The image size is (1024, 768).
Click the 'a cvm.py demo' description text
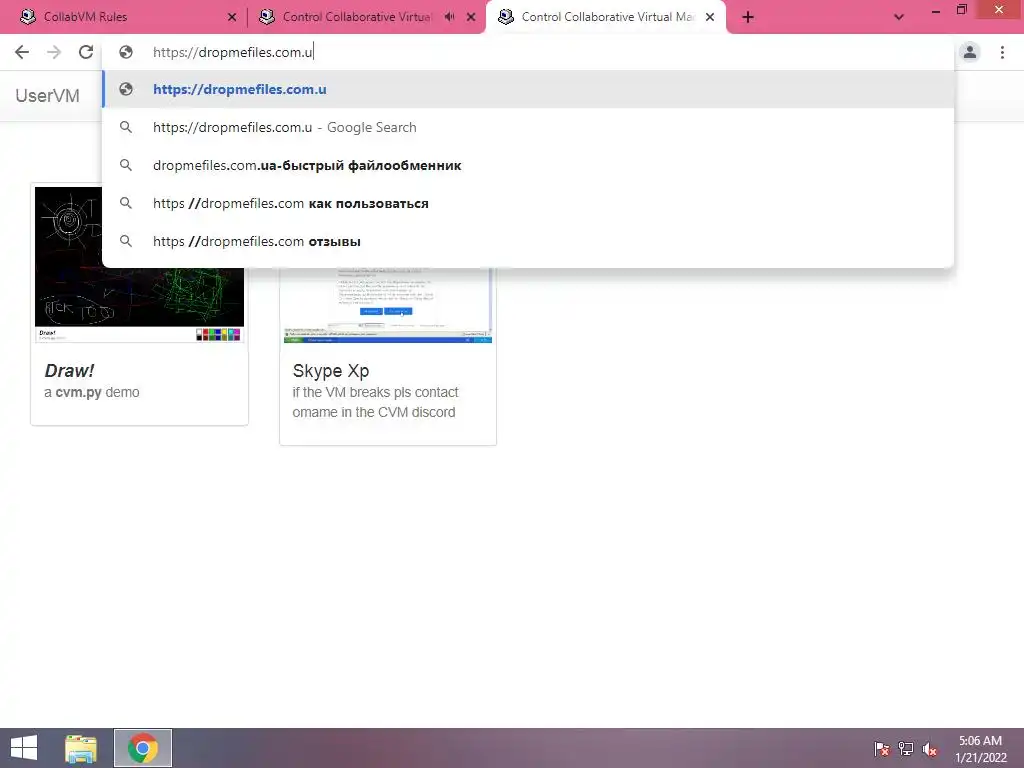(91, 392)
